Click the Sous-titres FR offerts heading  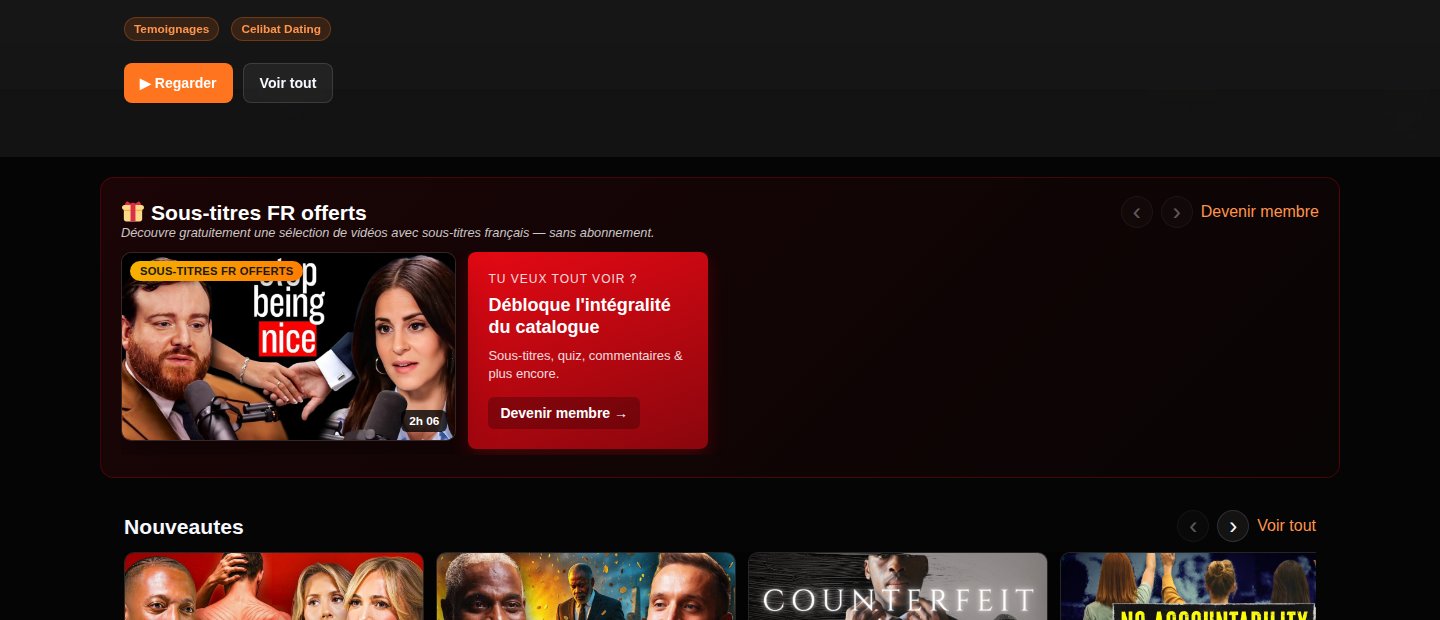[x=259, y=213]
